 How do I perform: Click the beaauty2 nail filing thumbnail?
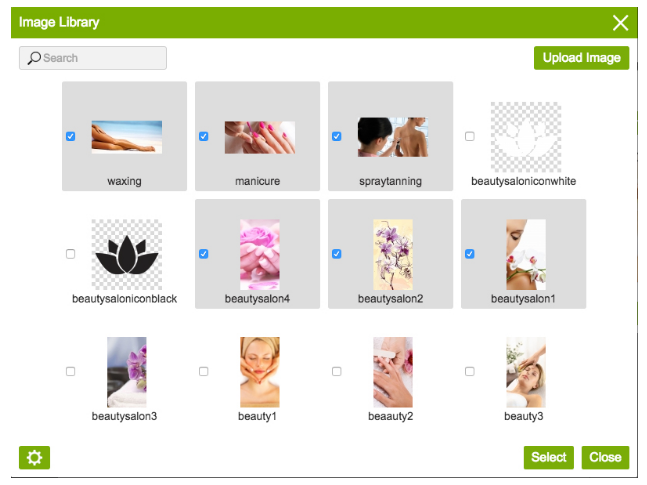393,372
